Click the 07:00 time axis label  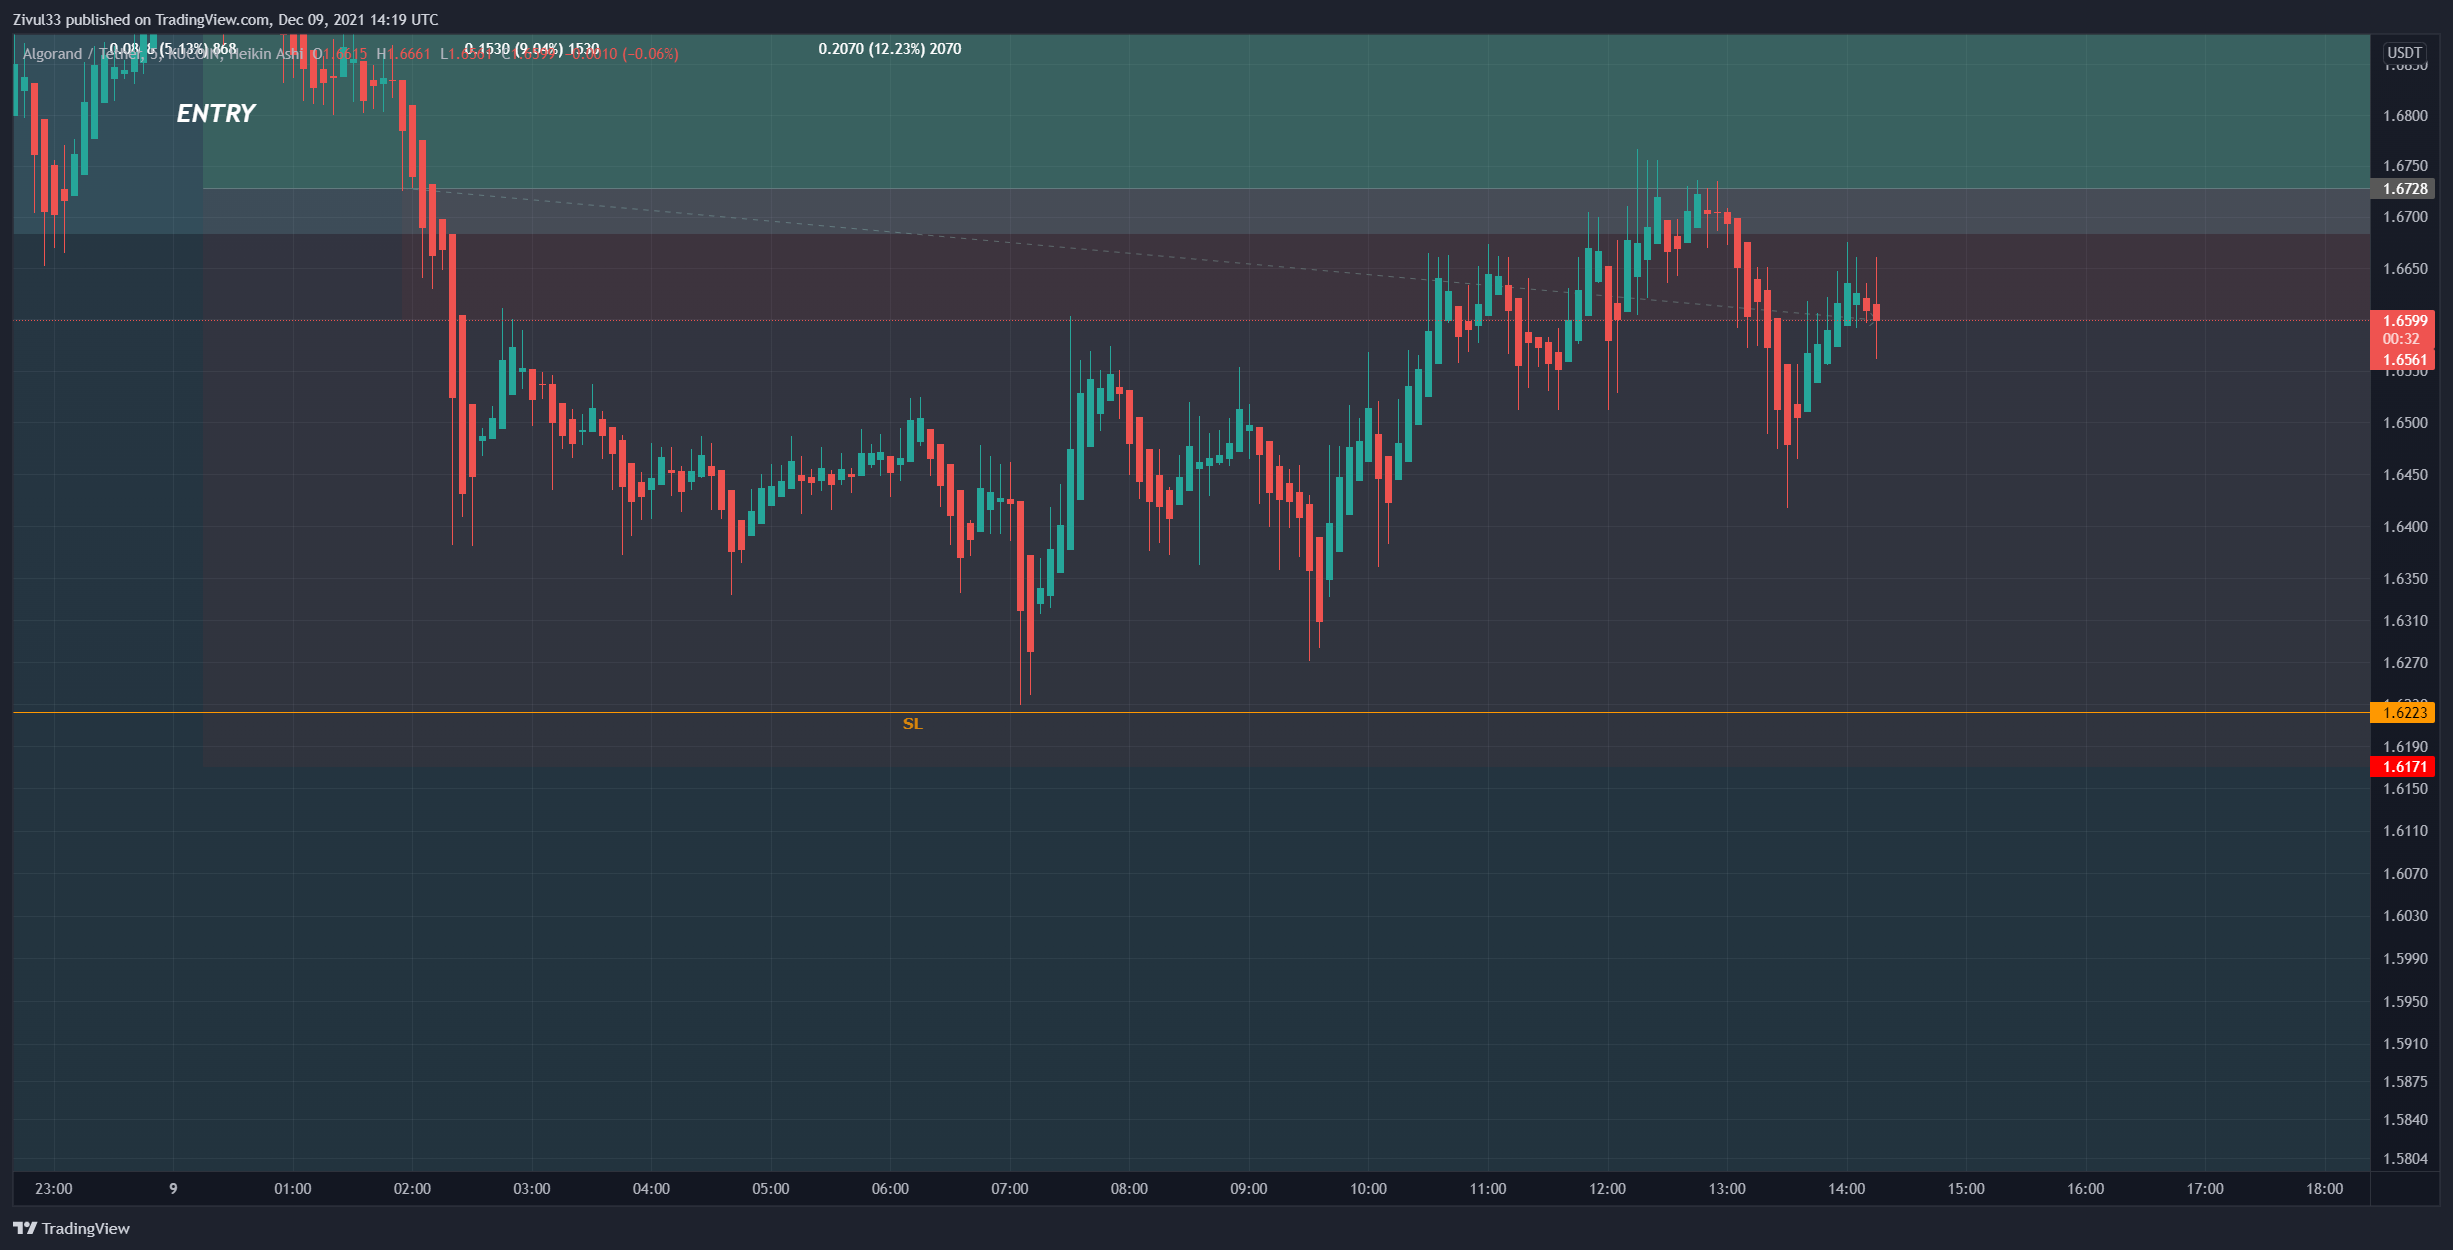tap(1009, 1189)
